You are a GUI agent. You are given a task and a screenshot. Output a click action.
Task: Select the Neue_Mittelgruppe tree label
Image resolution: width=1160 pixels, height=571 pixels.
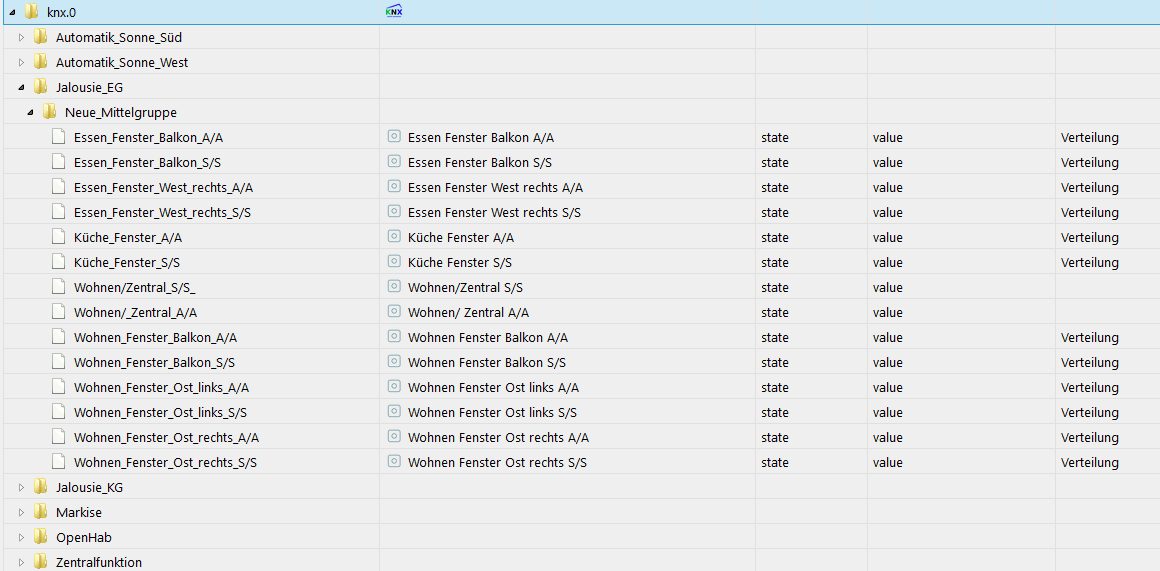(121, 112)
